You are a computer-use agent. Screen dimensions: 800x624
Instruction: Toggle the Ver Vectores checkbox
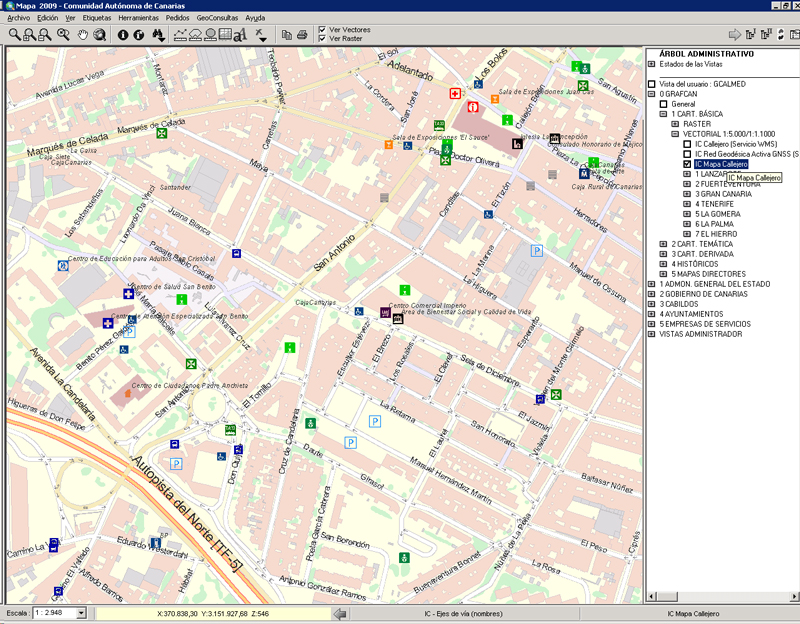point(322,30)
